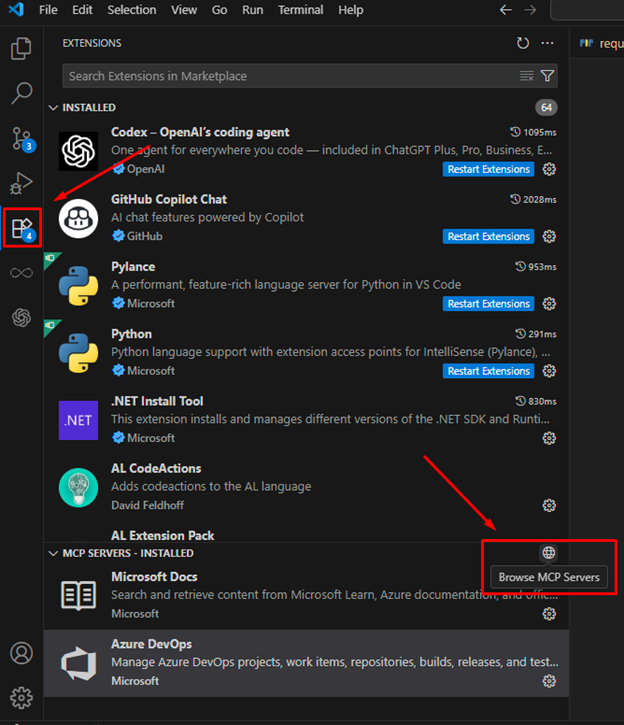Open manage gear for Codex extension
The width and height of the screenshot is (624, 725).
(x=549, y=169)
